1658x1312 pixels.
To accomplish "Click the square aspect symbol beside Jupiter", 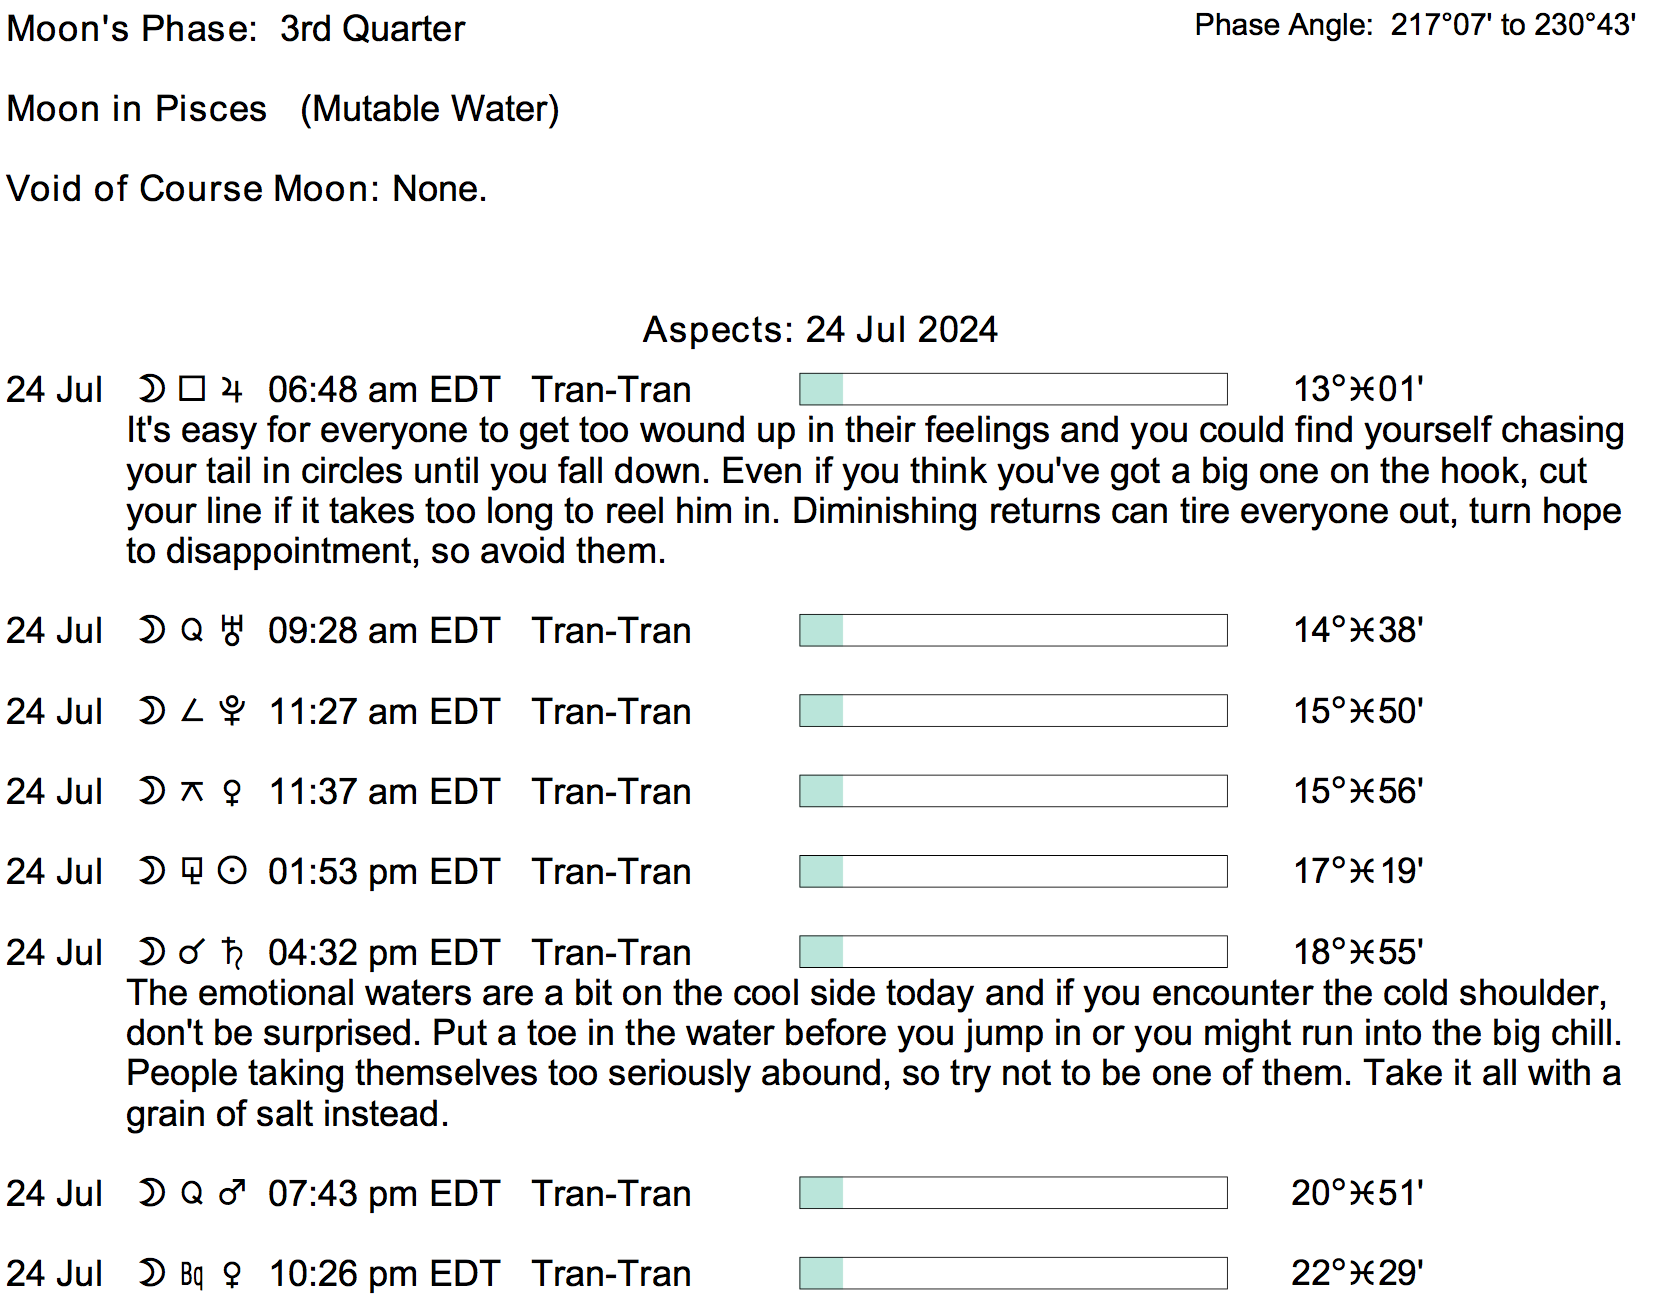I will tap(192, 388).
